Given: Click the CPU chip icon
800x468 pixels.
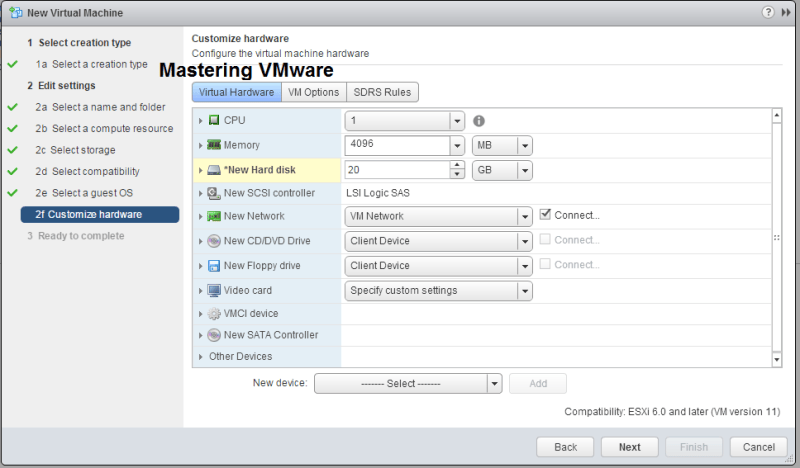Looking at the screenshot, I should [x=214, y=120].
